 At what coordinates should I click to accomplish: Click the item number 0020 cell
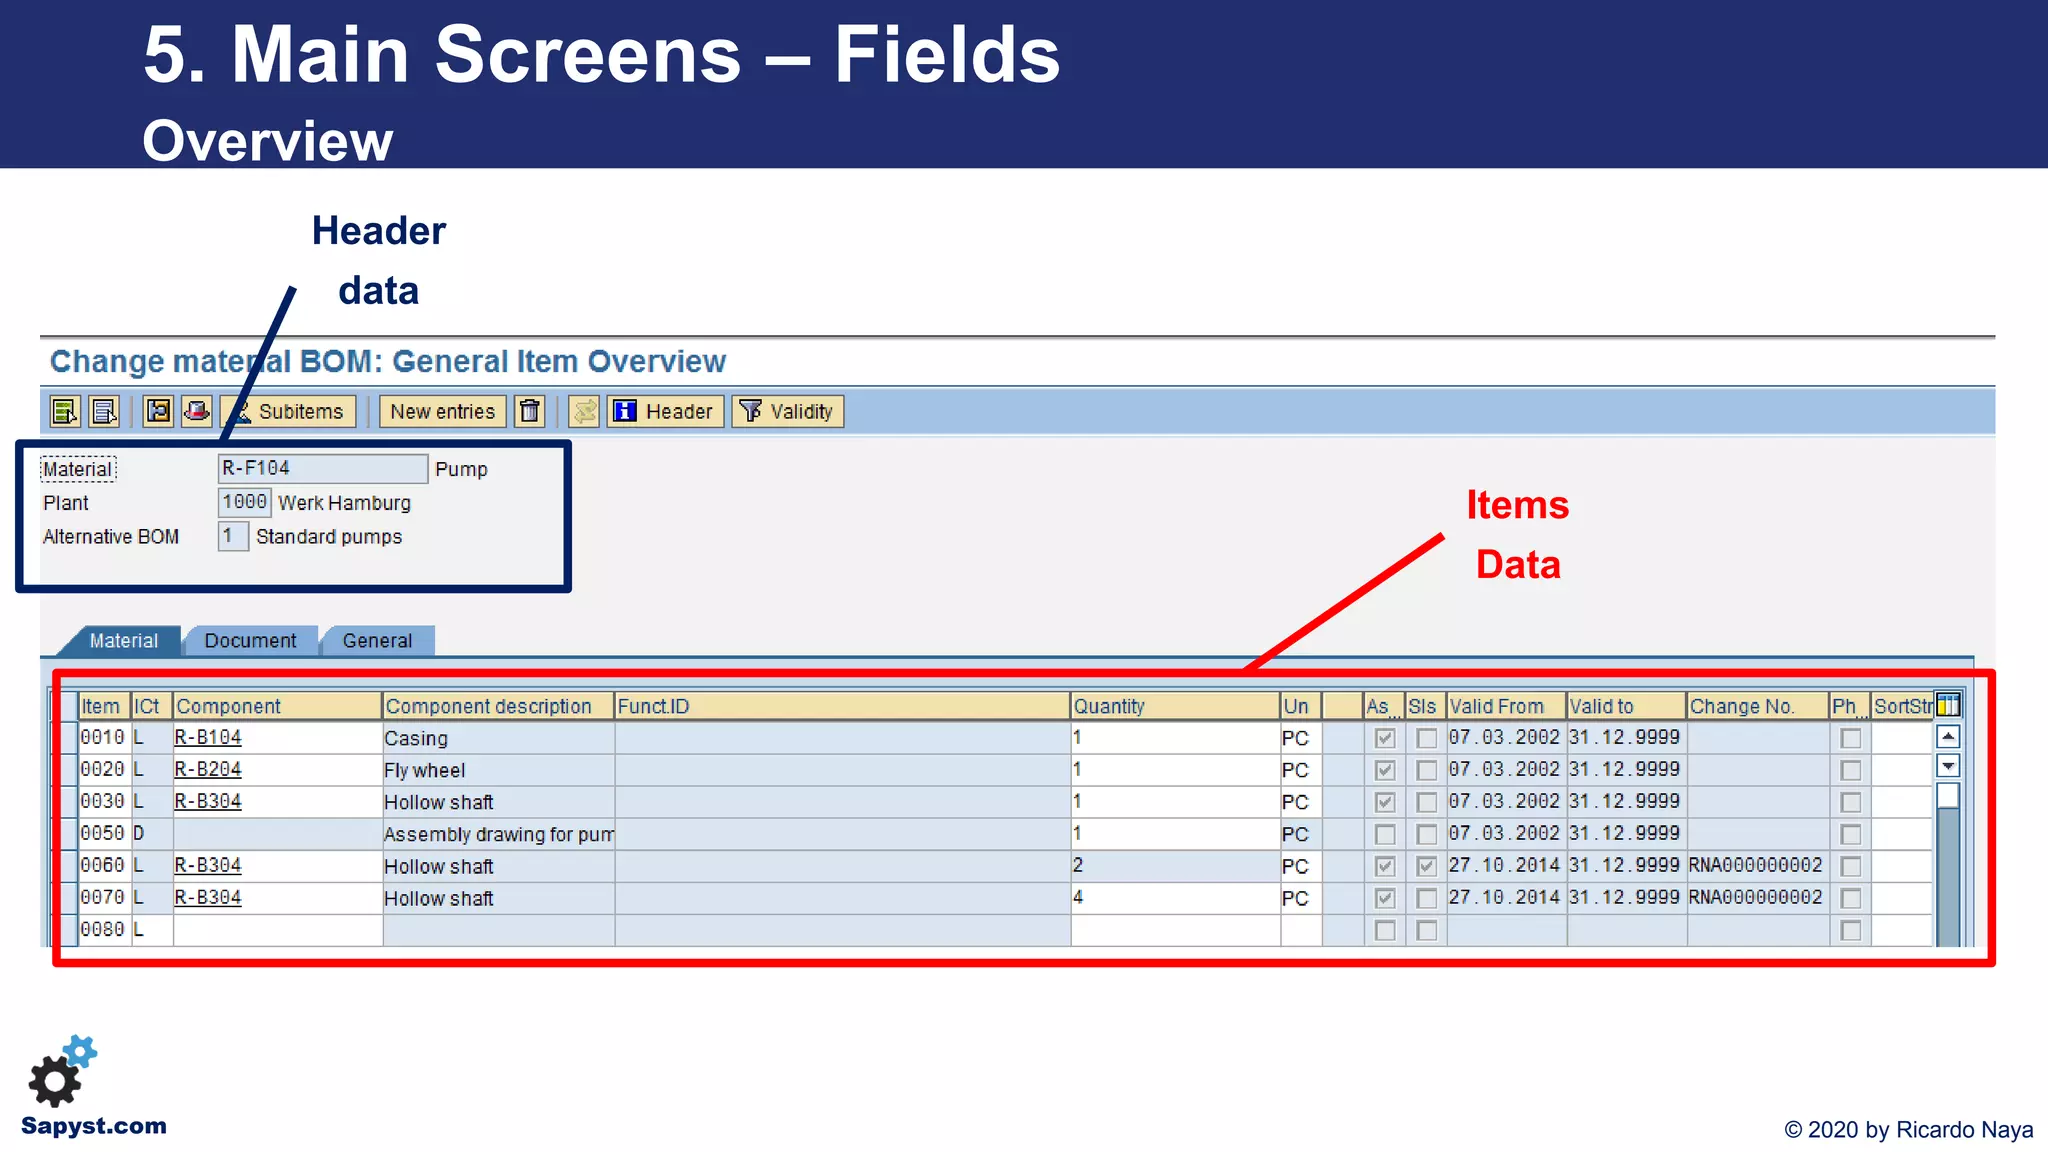point(103,770)
